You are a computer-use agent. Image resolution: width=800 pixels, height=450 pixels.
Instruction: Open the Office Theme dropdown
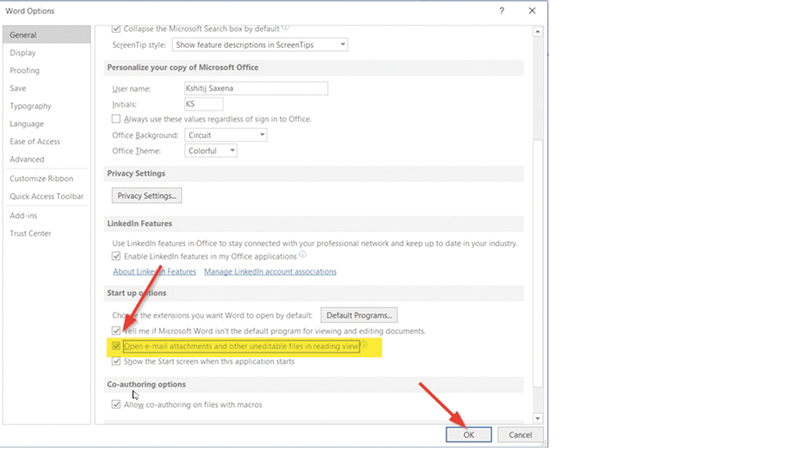pyautogui.click(x=211, y=150)
